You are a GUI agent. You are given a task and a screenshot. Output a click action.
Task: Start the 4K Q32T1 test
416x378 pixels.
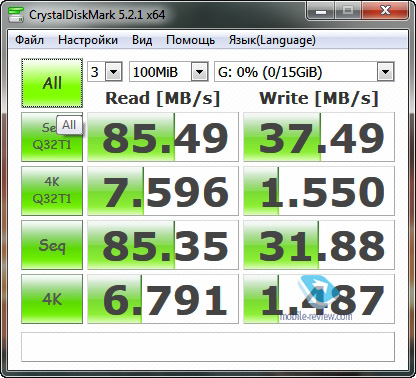click(52, 191)
